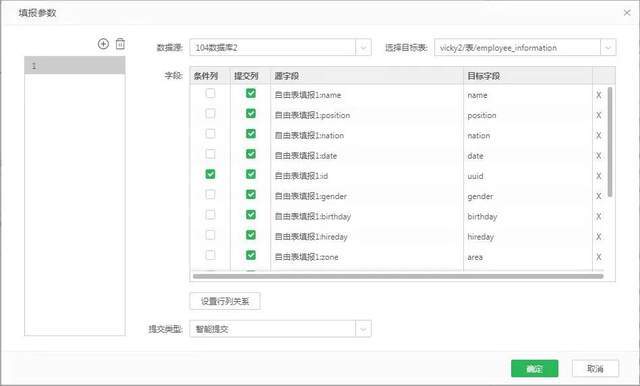This screenshot has width=640, height=386.
Task: Uncheck submit column for position row
Action: click(251, 113)
